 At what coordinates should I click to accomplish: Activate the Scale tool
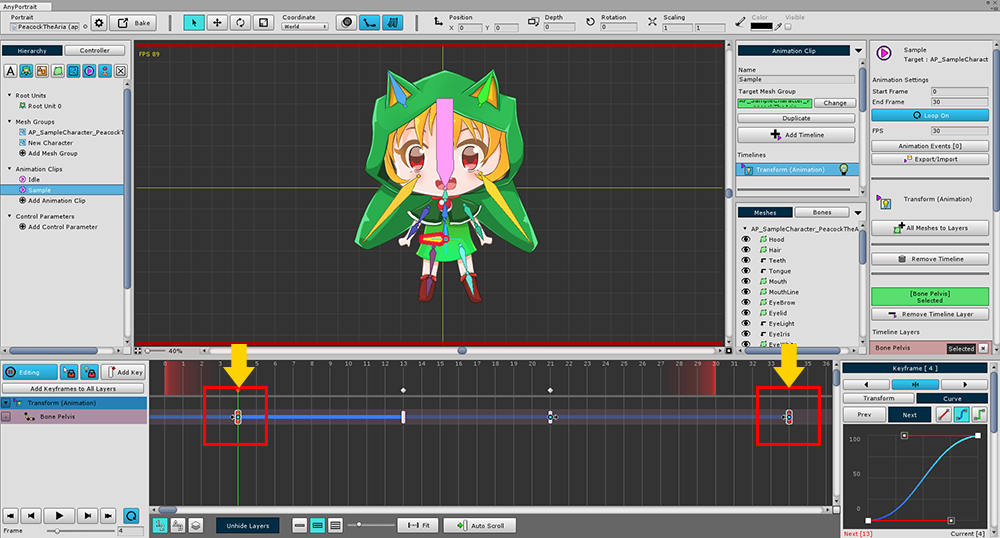(263, 23)
